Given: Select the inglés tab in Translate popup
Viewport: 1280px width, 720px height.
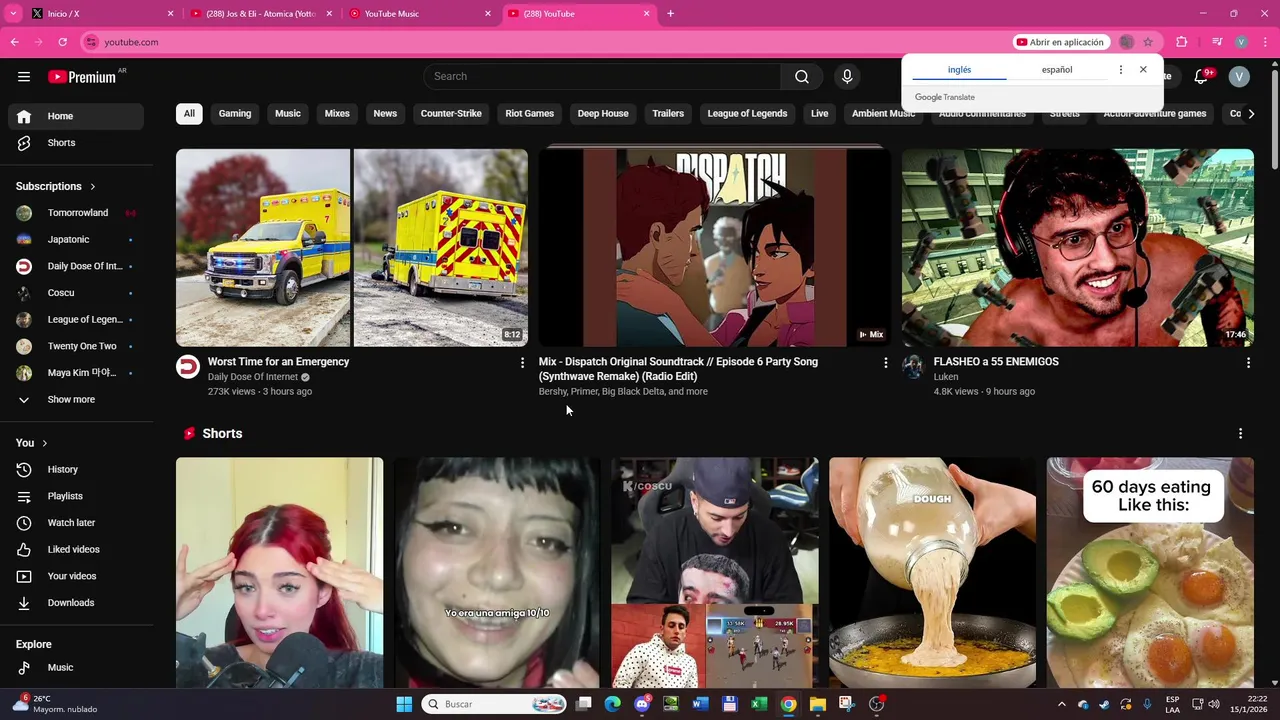Looking at the screenshot, I should point(959,70).
